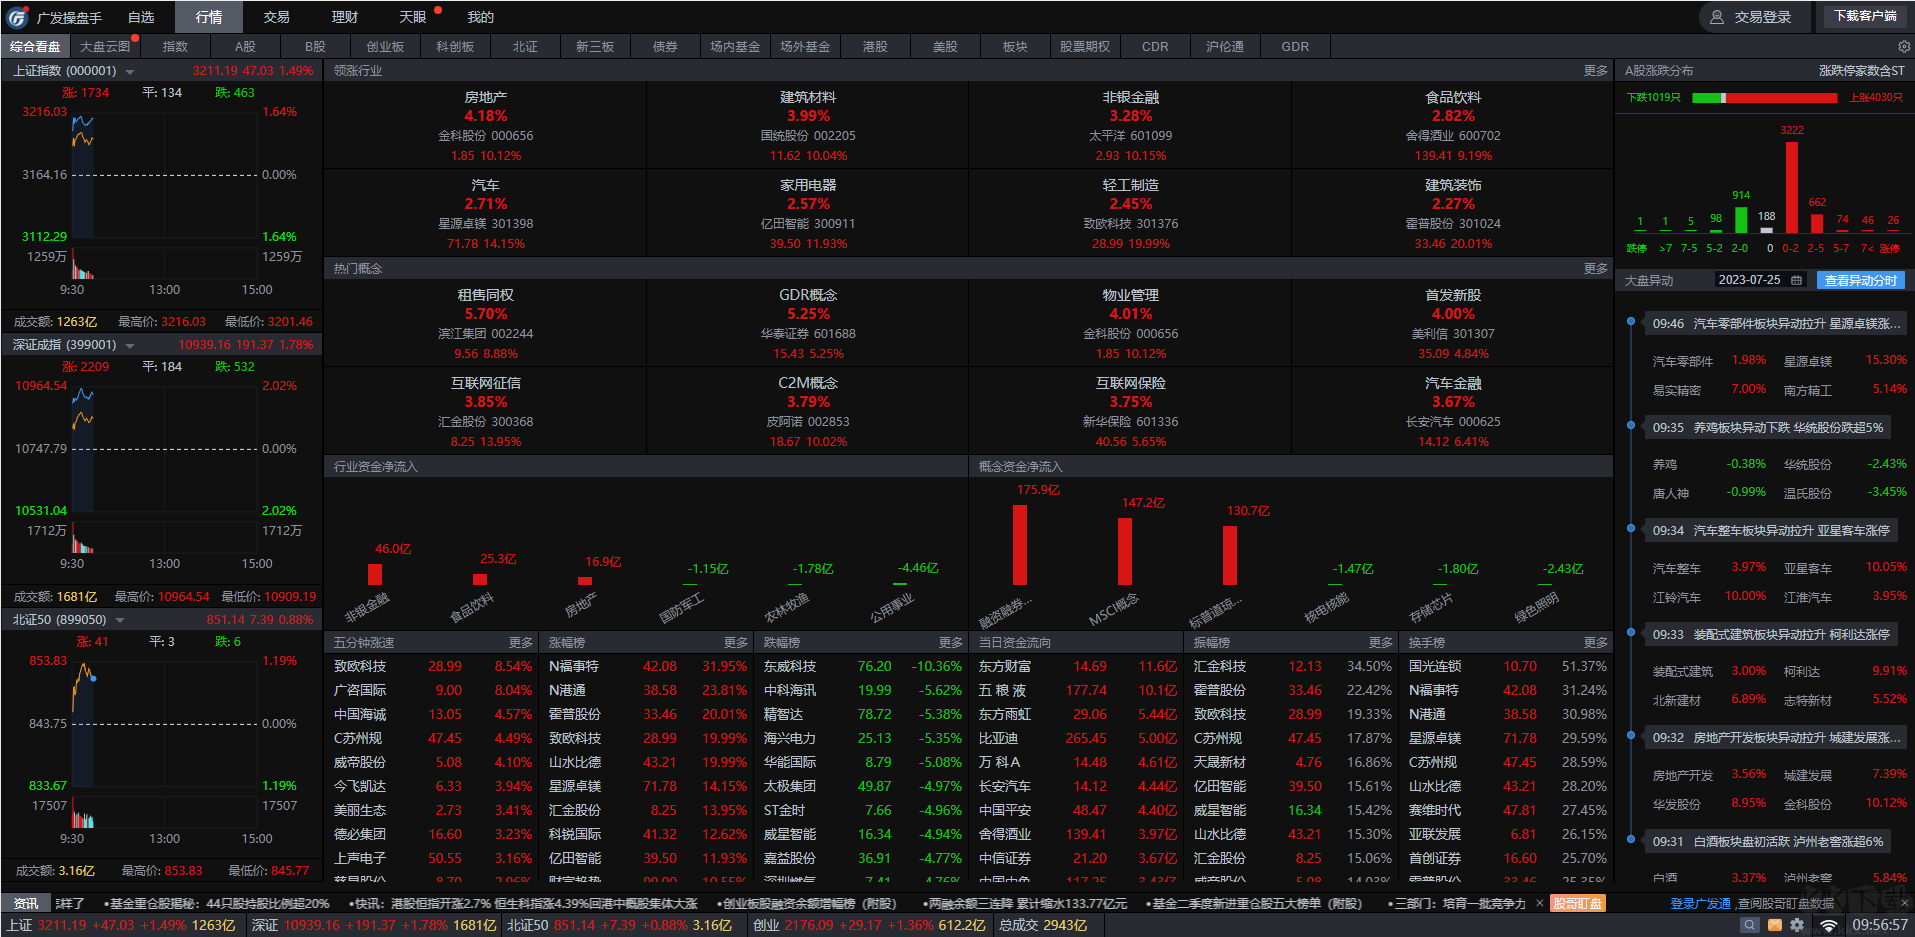
Task: Click the 广发操盘手 logo icon
Action: (x=18, y=17)
